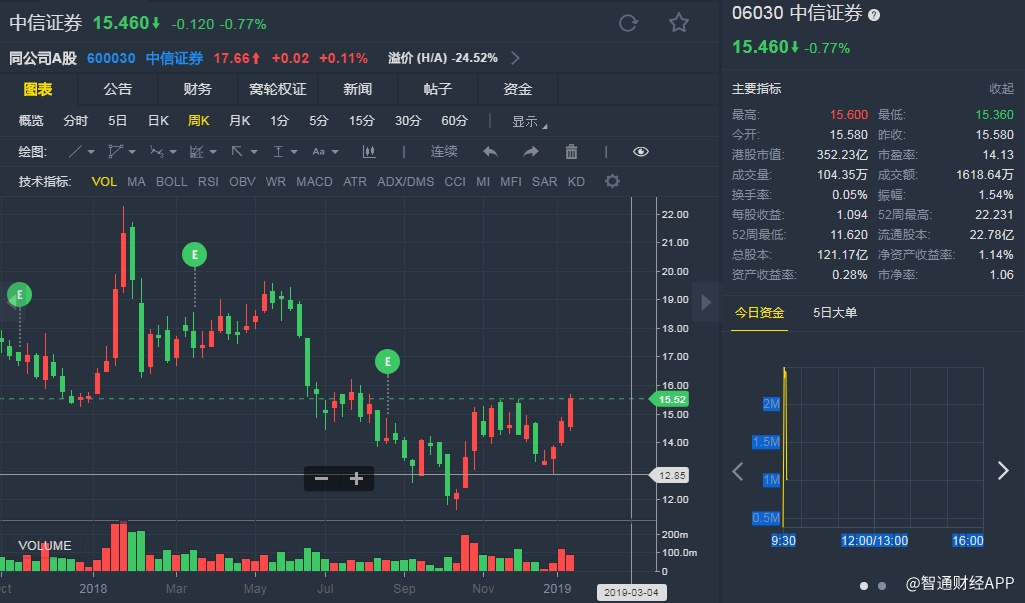Add stock to favorites with star icon

click(x=679, y=23)
